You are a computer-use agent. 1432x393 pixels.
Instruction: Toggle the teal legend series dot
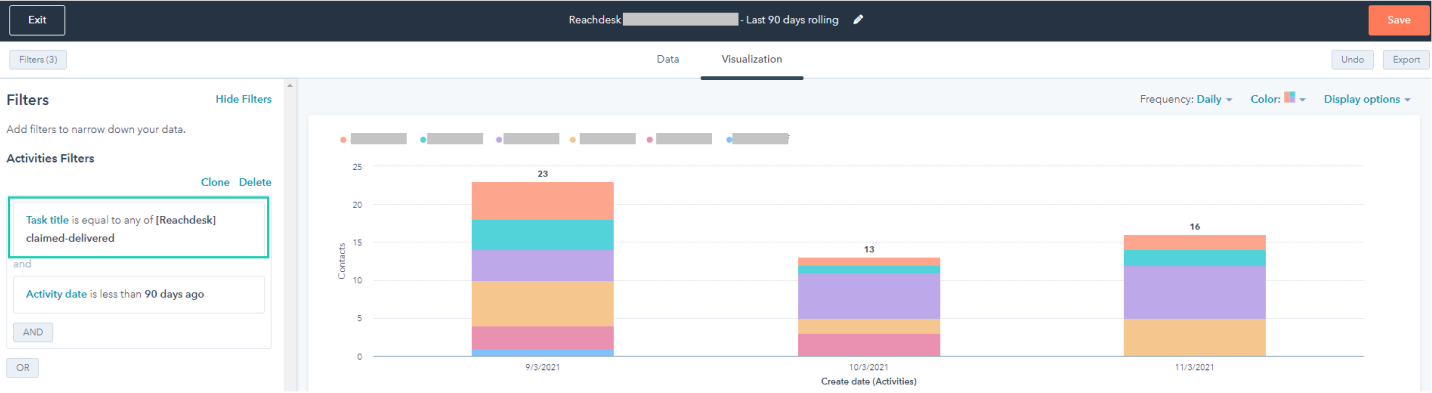click(x=424, y=140)
